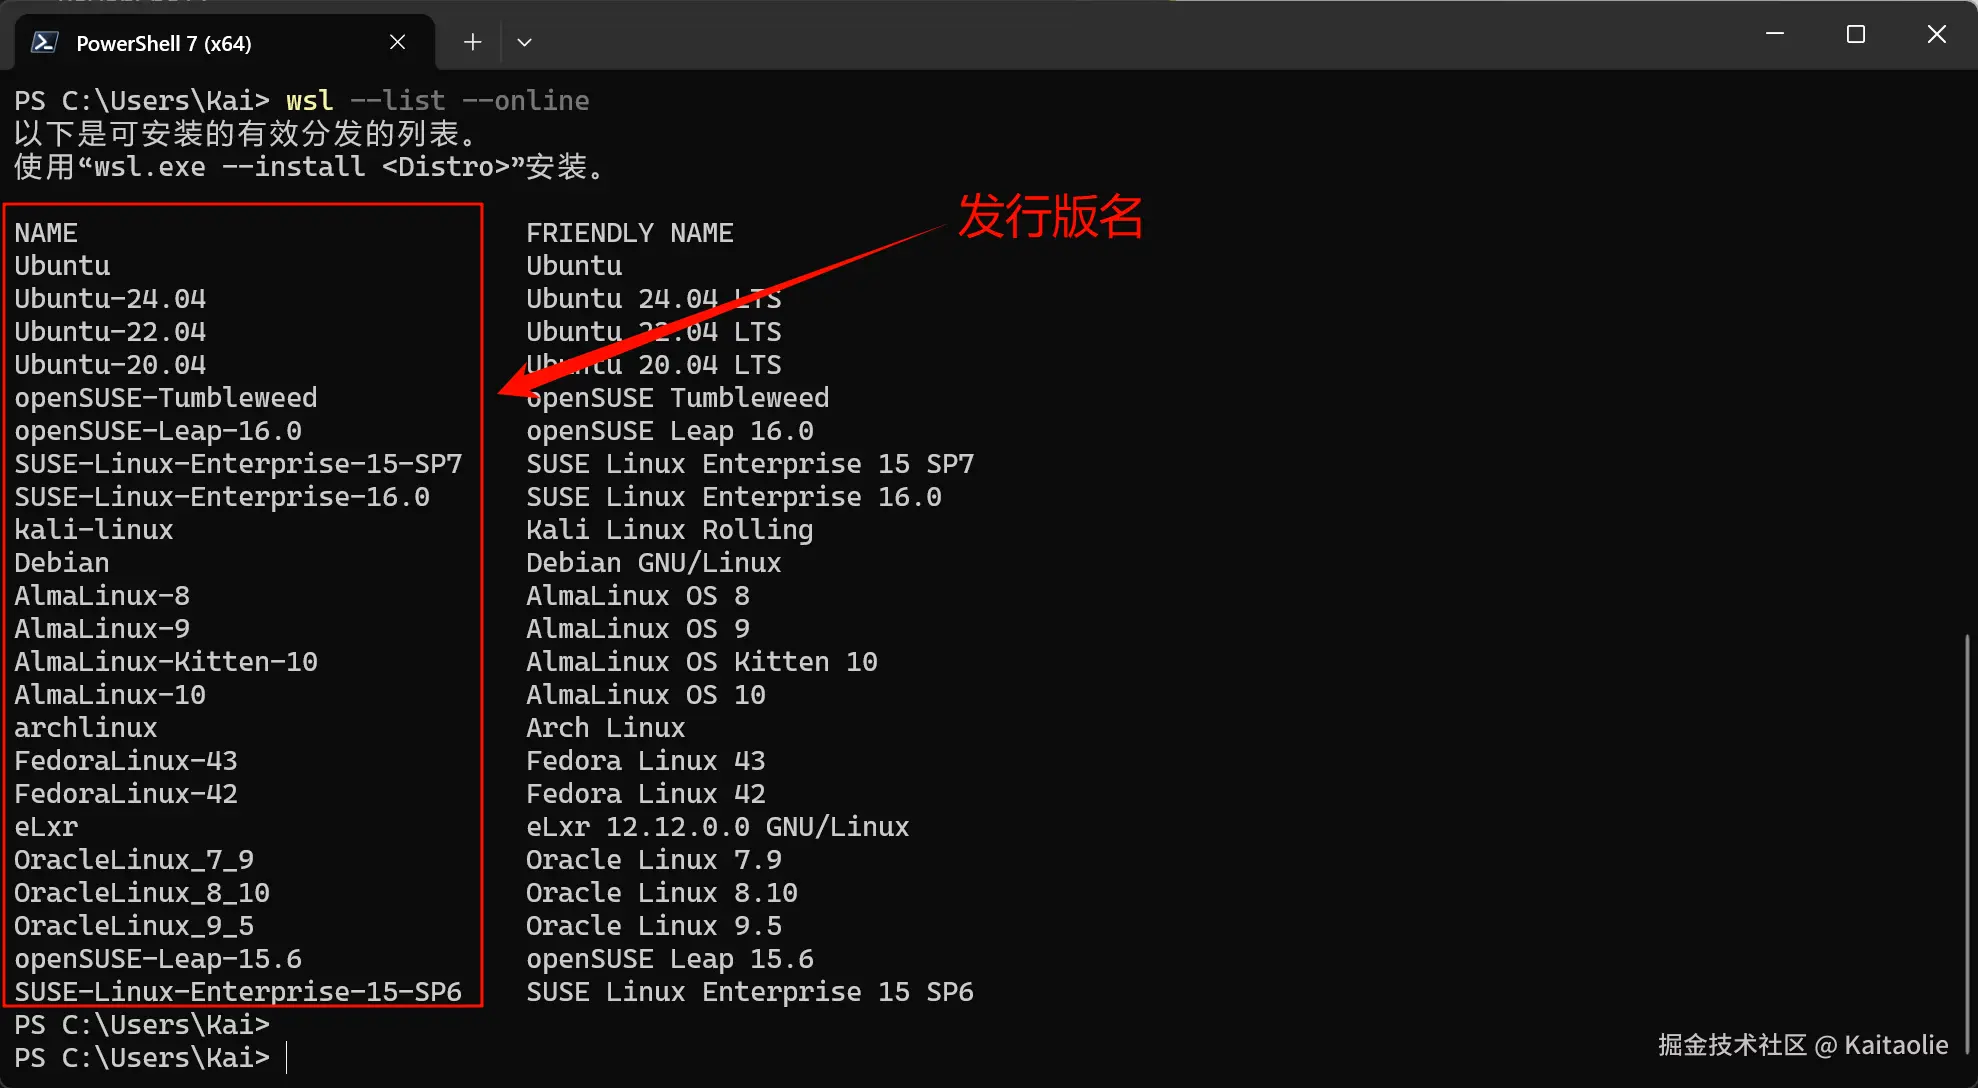Click the Debian distro name
The image size is (1978, 1088).
[62, 563]
